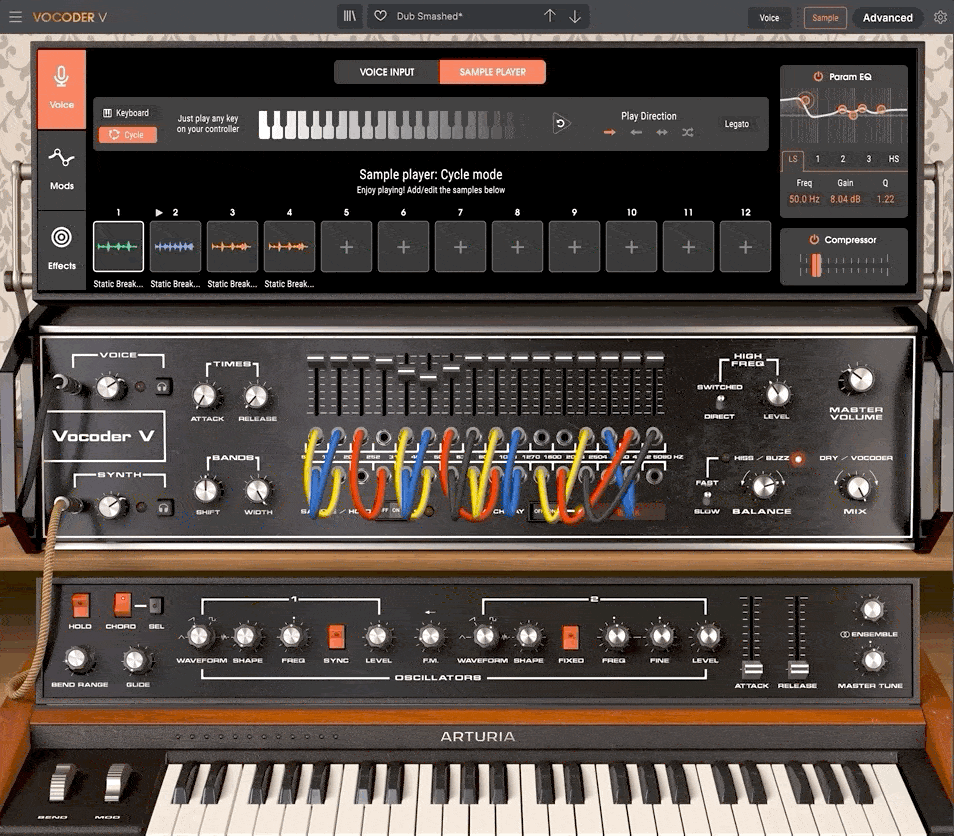954x836 pixels.
Task: Toggle the Compressor power button
Action: pyautogui.click(x=813, y=240)
